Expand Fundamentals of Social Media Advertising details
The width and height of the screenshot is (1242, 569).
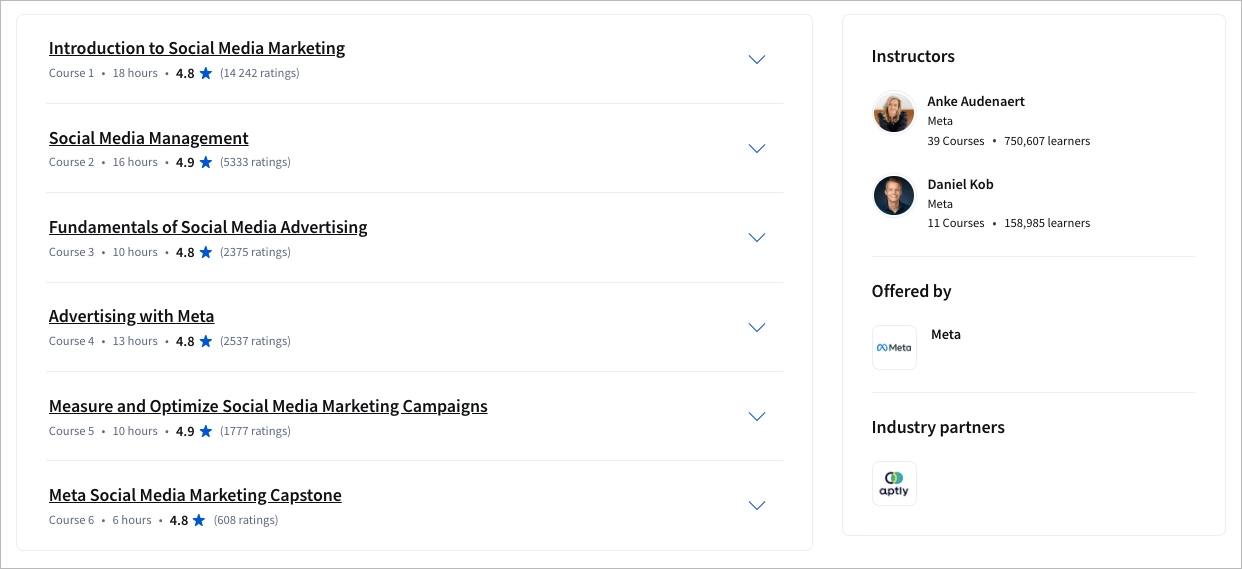coord(757,238)
